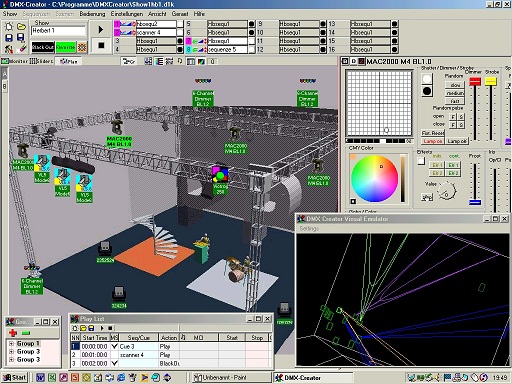Switch to the Monitor tab
This screenshot has height=384, width=512.
[x=14, y=61]
